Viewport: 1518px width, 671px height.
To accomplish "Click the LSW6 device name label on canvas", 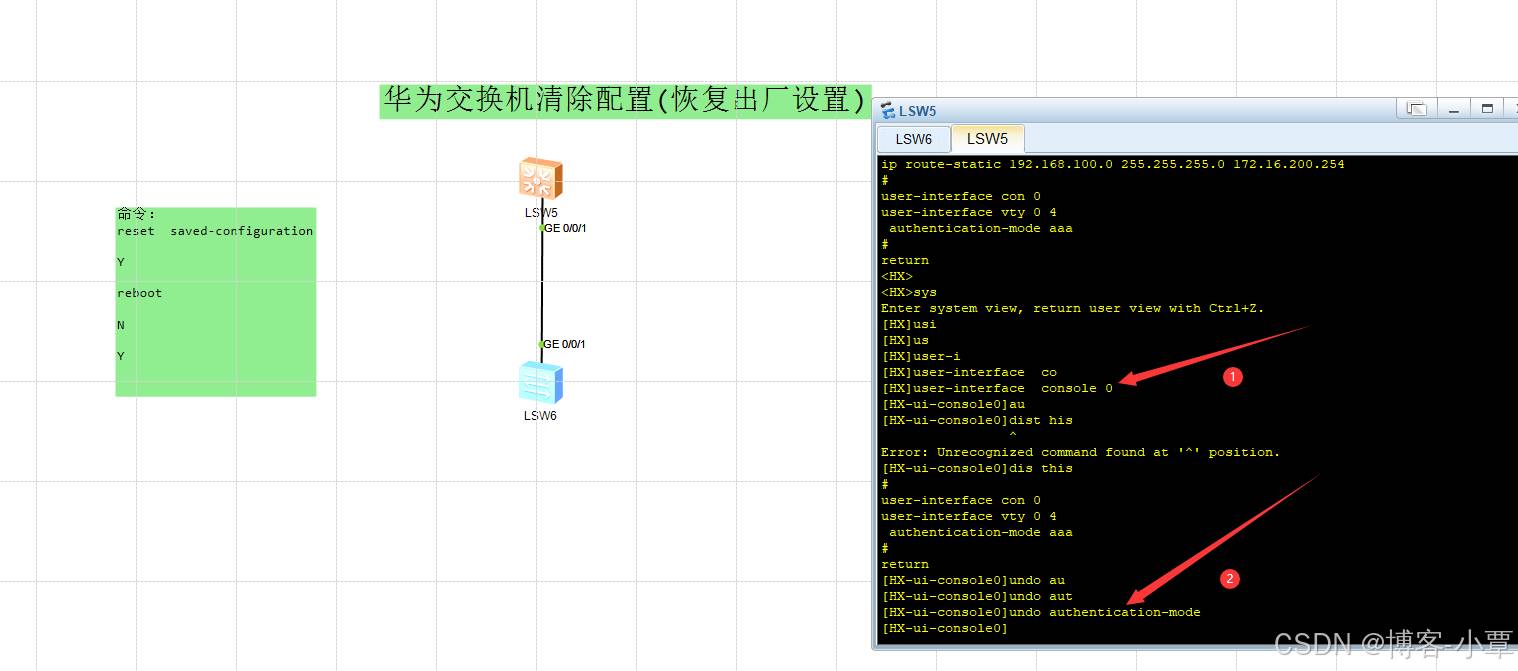I will (x=540, y=416).
